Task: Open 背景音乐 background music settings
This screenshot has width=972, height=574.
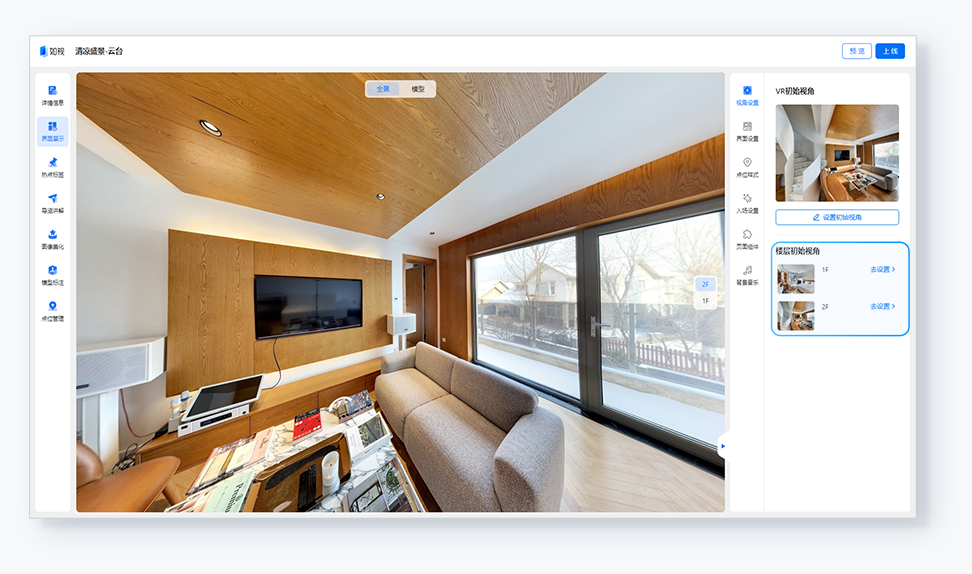Action: (747, 275)
